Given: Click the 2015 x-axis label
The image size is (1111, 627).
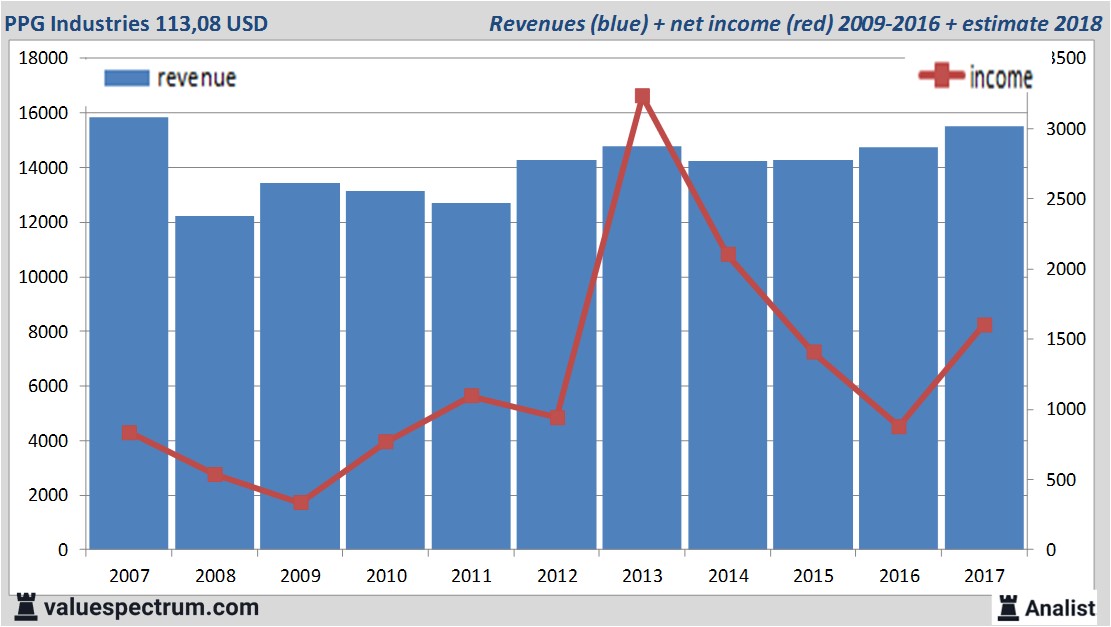Looking at the screenshot, I should [813, 575].
